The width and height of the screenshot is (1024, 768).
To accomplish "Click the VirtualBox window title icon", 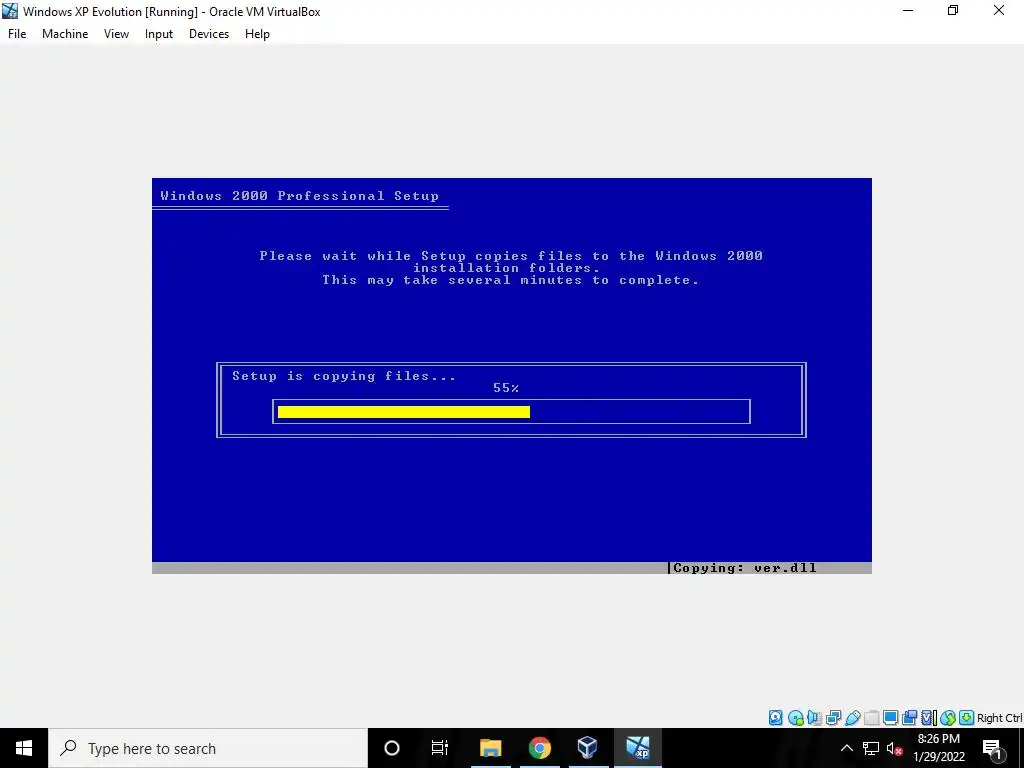I will point(10,10).
